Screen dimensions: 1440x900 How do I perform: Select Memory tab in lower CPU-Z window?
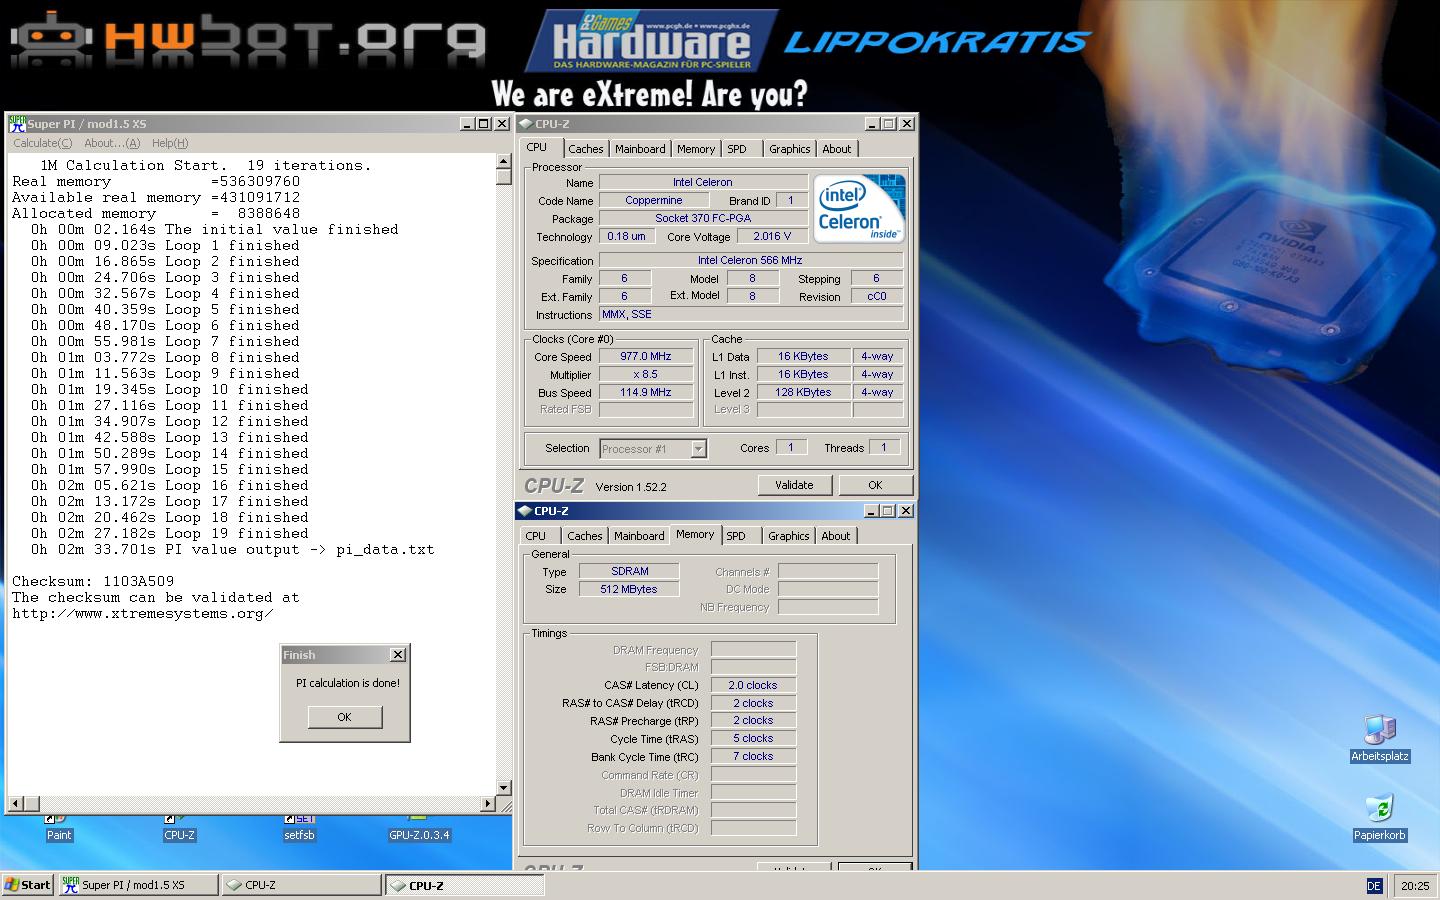pos(695,534)
